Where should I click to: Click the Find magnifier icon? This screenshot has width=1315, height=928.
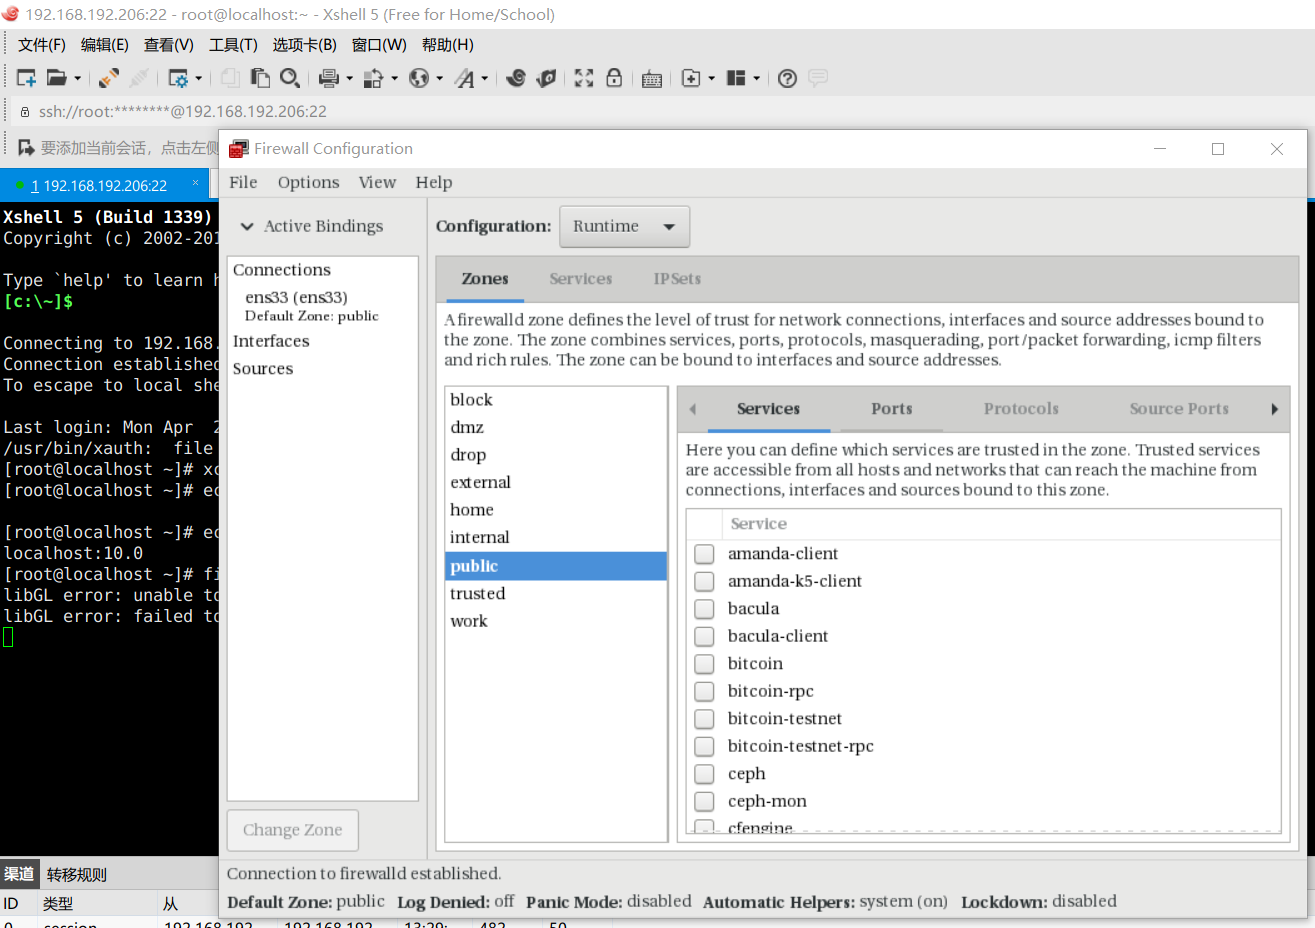point(290,78)
